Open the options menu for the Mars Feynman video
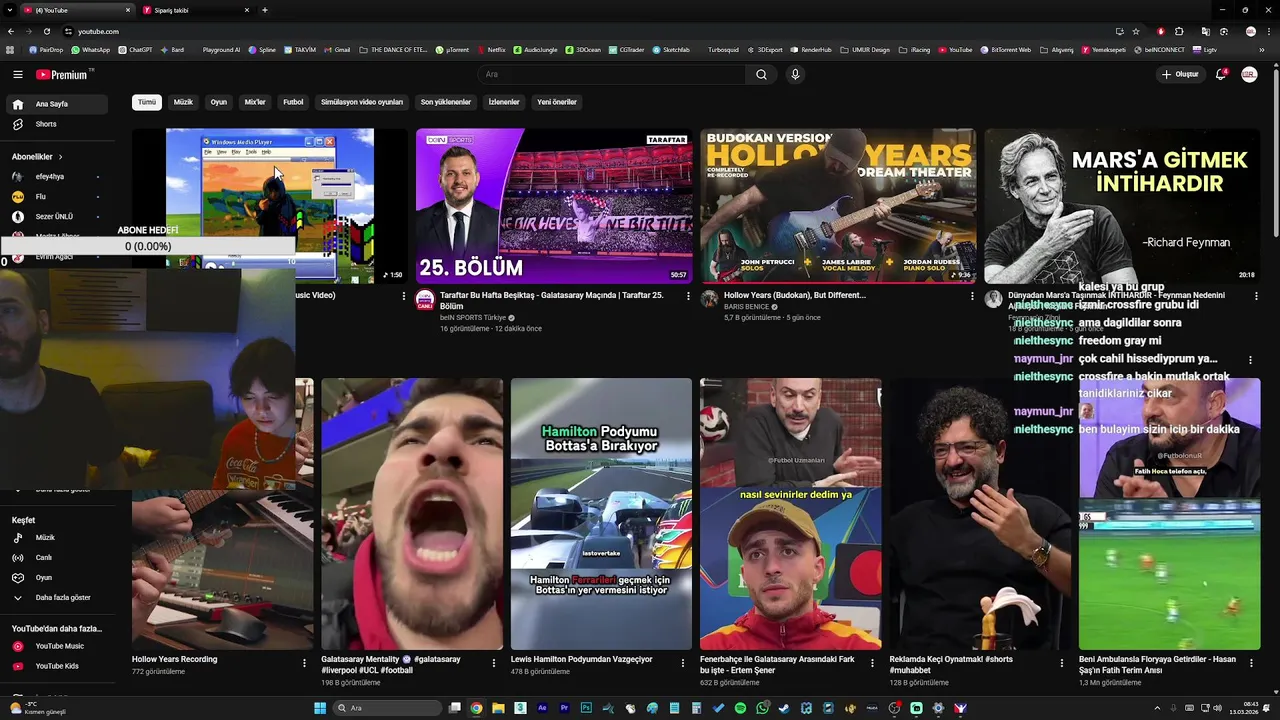 pos(1256,296)
